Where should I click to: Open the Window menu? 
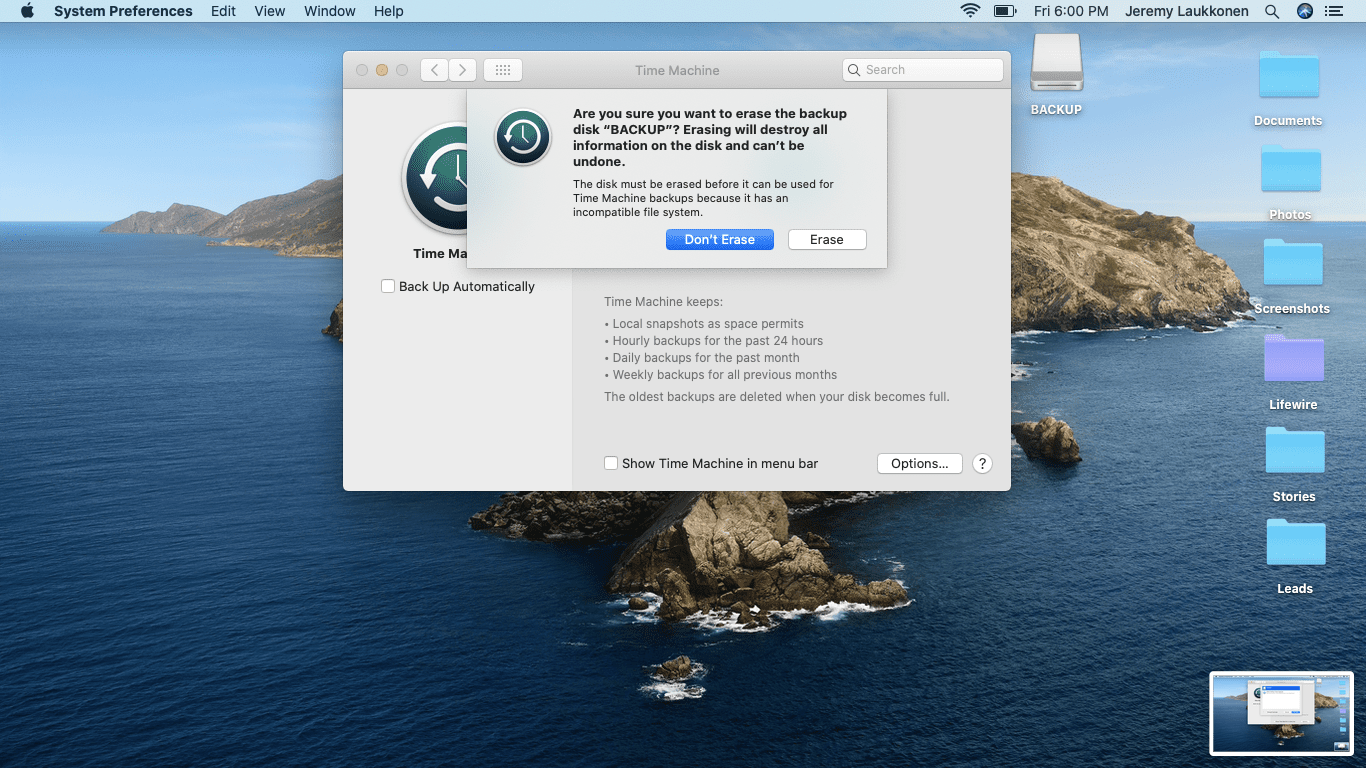[x=330, y=11]
